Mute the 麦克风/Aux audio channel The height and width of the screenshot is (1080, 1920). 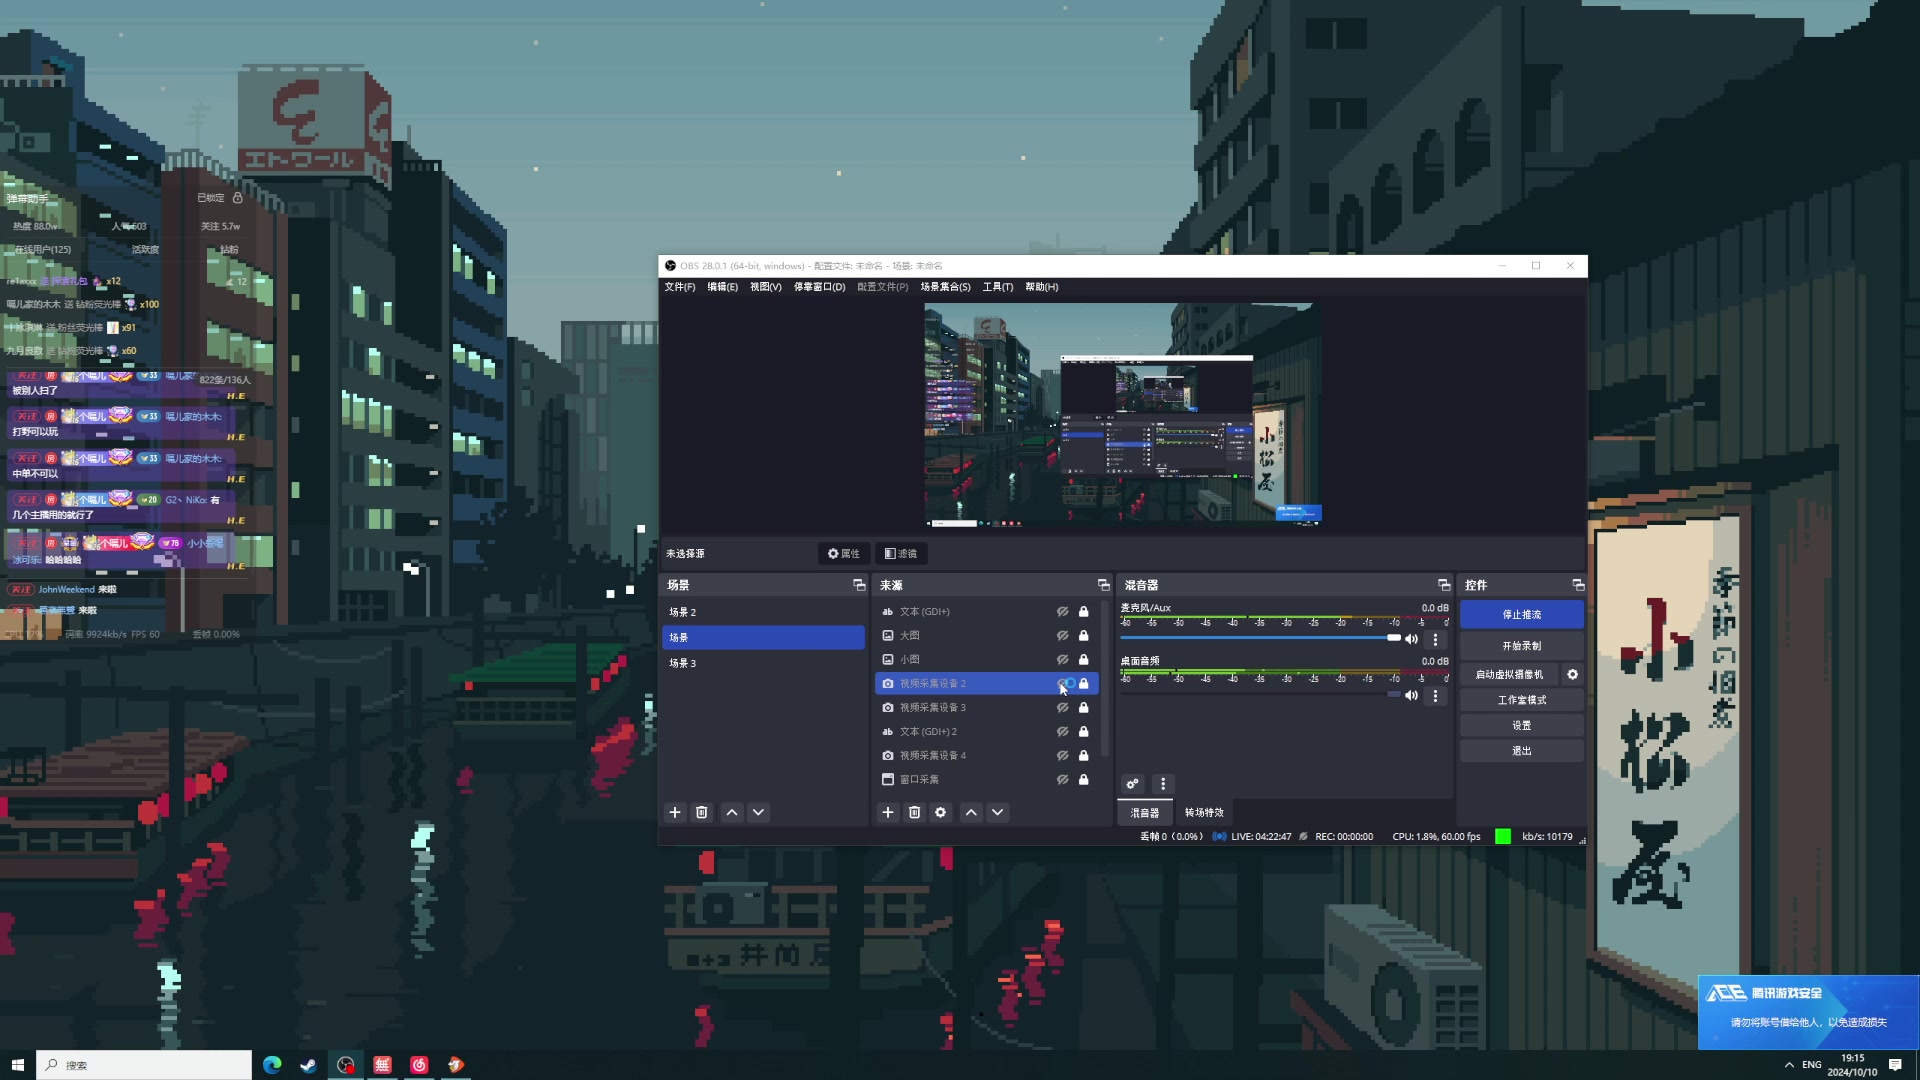pos(1412,639)
